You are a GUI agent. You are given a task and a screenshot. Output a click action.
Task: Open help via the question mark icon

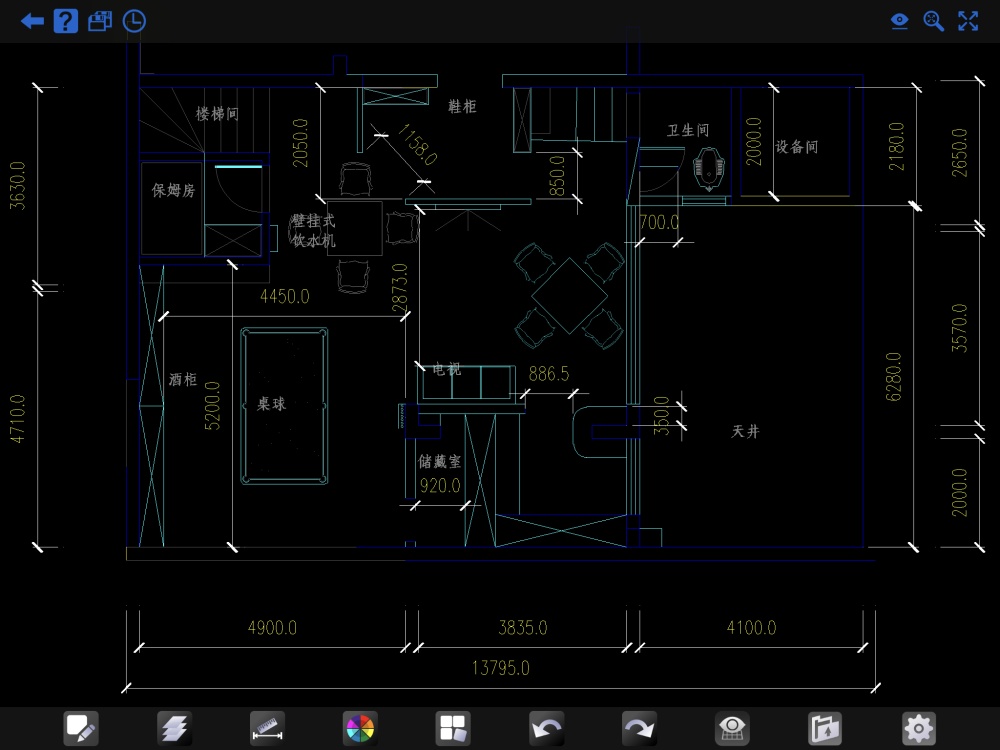tap(65, 21)
